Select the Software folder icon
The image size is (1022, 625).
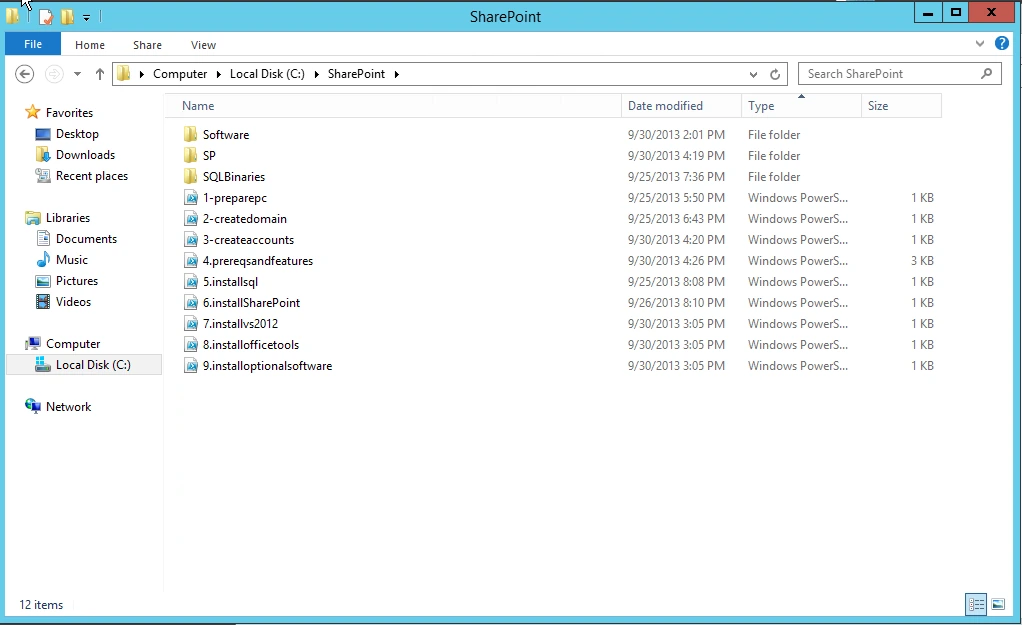190,134
